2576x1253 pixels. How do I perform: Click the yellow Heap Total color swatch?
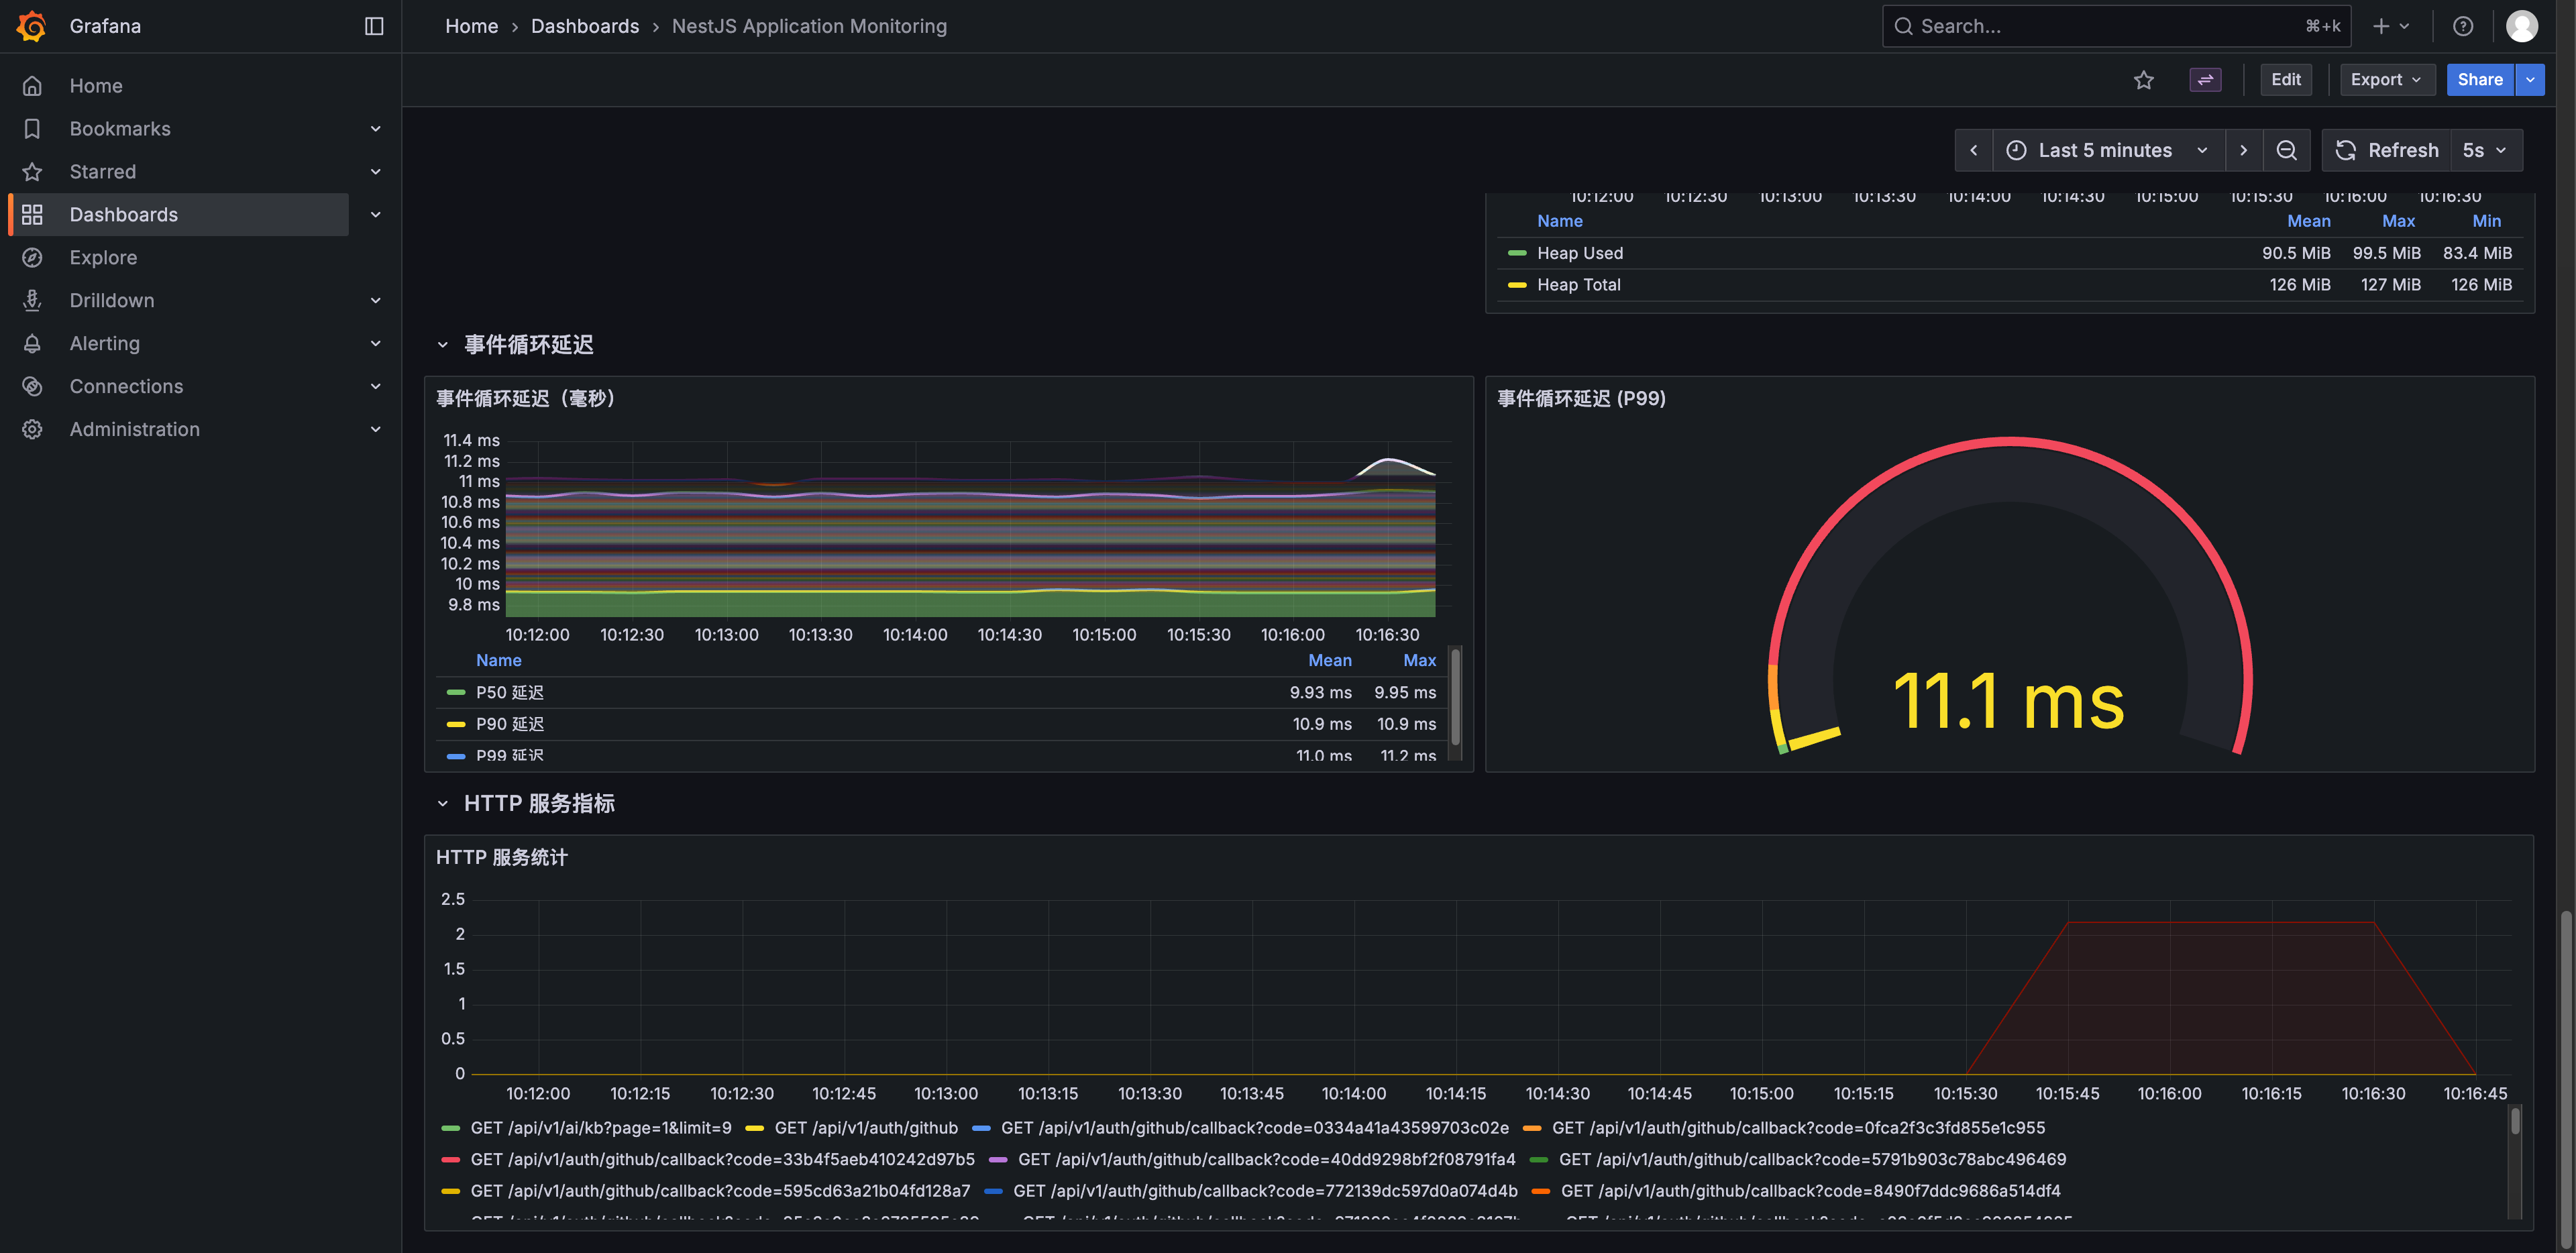tap(1516, 285)
